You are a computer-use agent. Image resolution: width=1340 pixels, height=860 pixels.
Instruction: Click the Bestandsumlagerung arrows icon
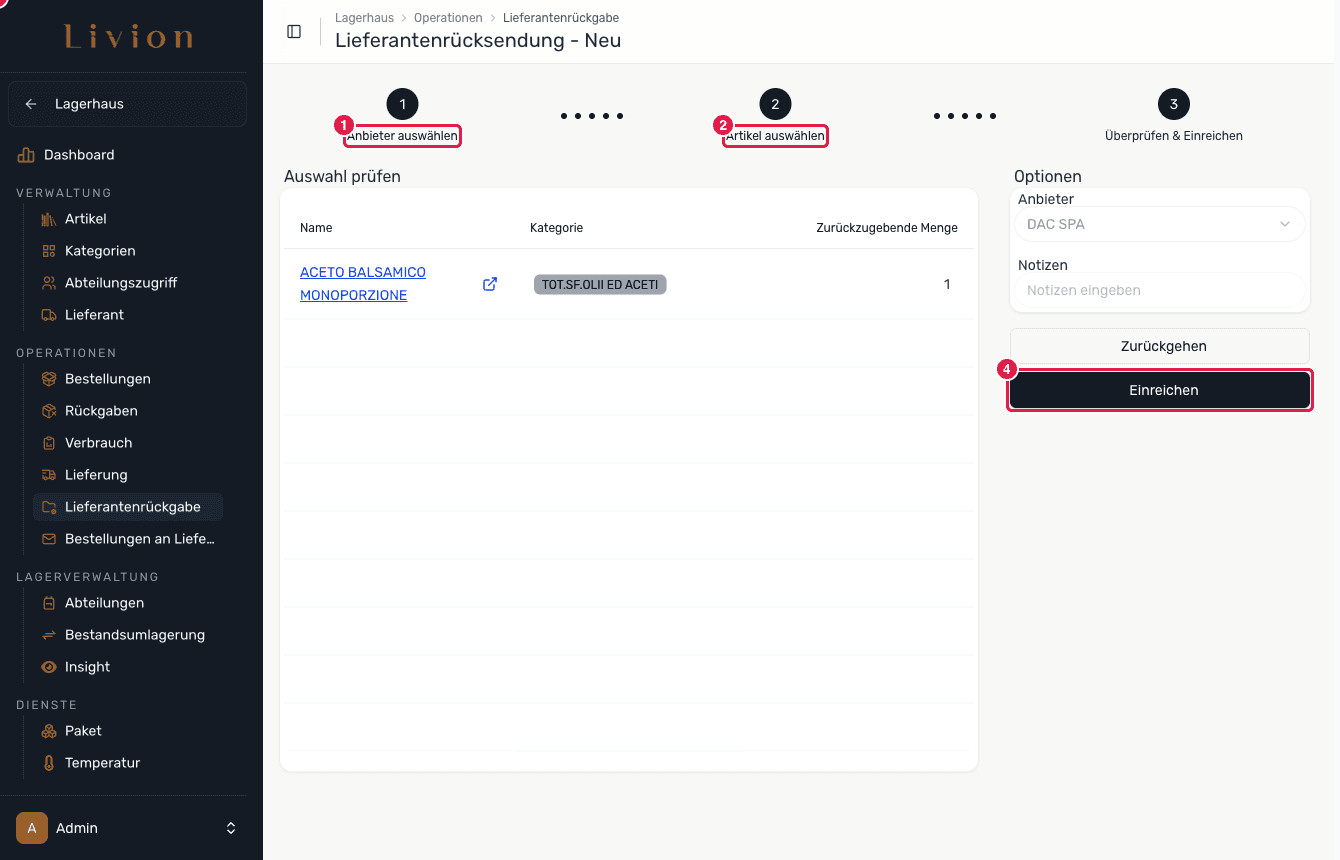(x=49, y=635)
